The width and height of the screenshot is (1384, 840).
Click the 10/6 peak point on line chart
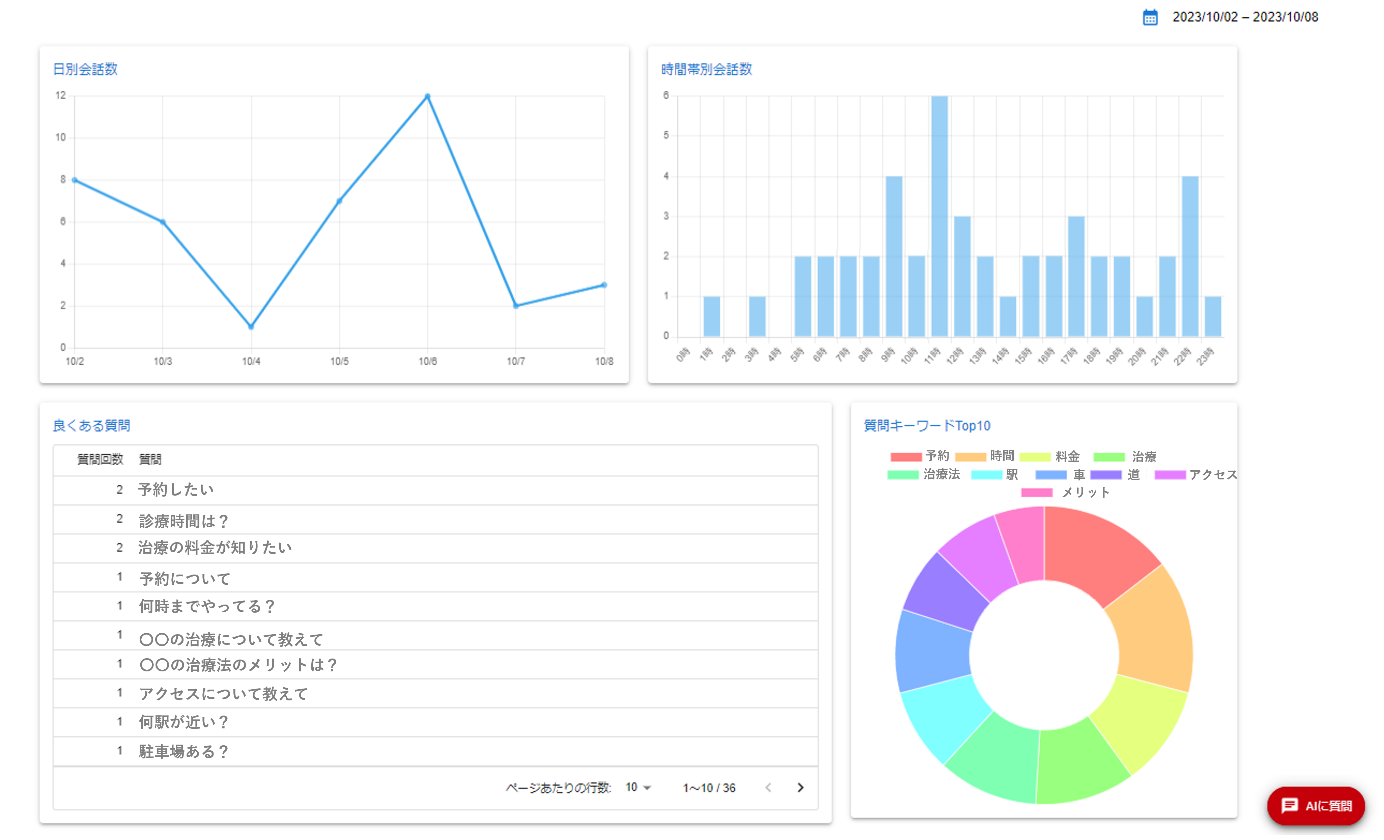tap(427, 96)
